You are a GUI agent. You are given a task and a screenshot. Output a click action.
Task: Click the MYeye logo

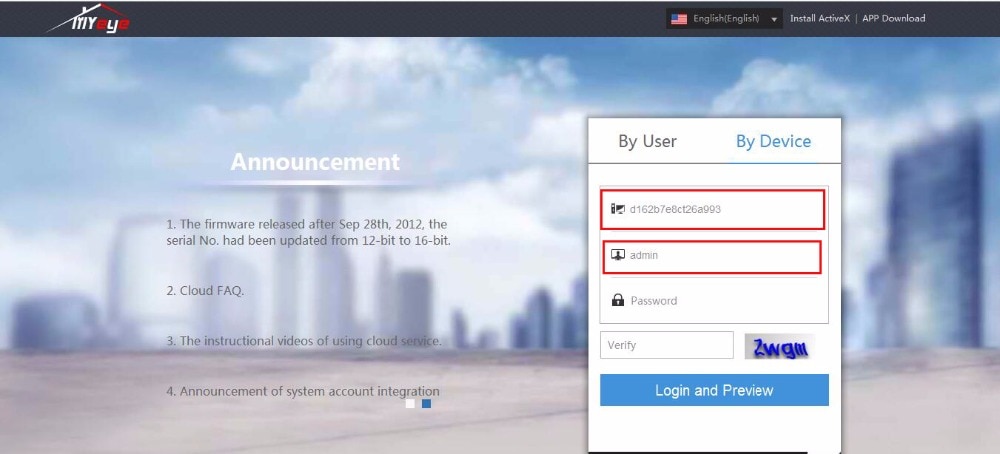coord(88,18)
